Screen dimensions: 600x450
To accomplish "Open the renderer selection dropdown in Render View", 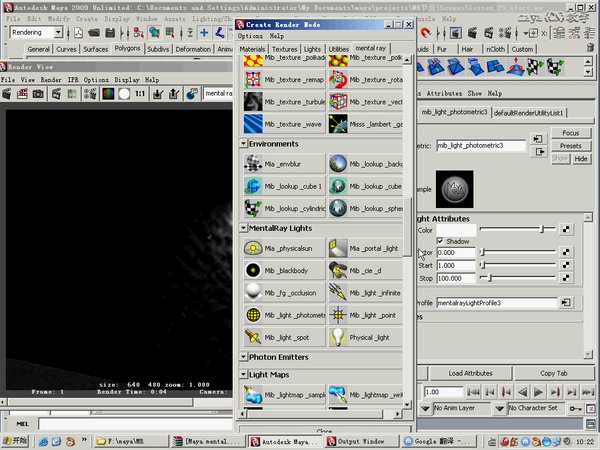I will (218, 93).
